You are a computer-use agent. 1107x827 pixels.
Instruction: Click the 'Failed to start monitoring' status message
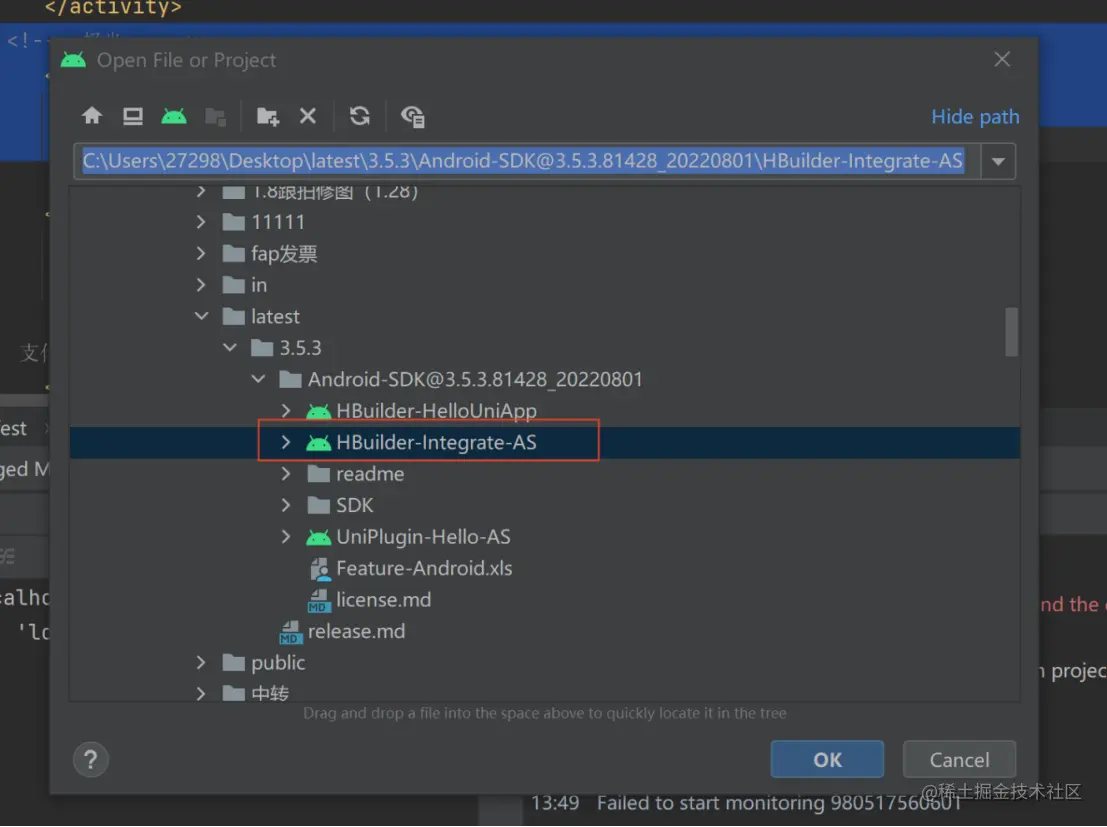click(x=779, y=803)
